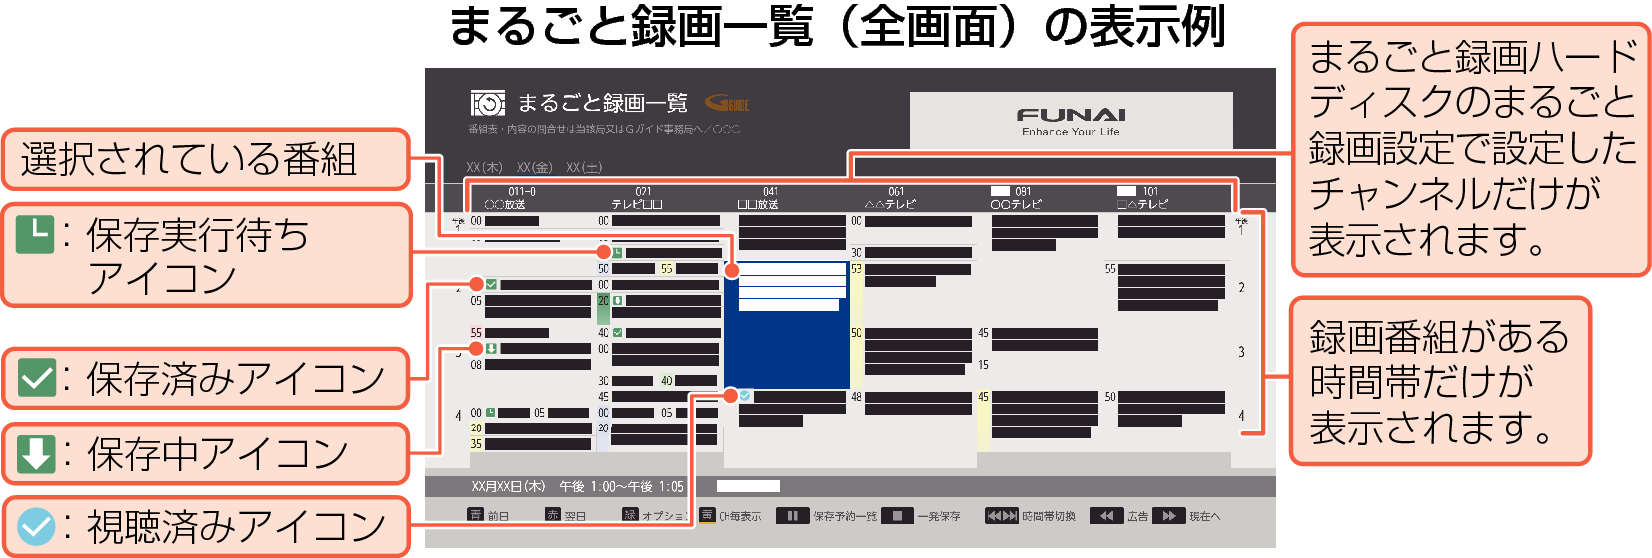Click the saved checkmark icon at 40 in 021
Screen dimensions: 1652x558
point(617,333)
